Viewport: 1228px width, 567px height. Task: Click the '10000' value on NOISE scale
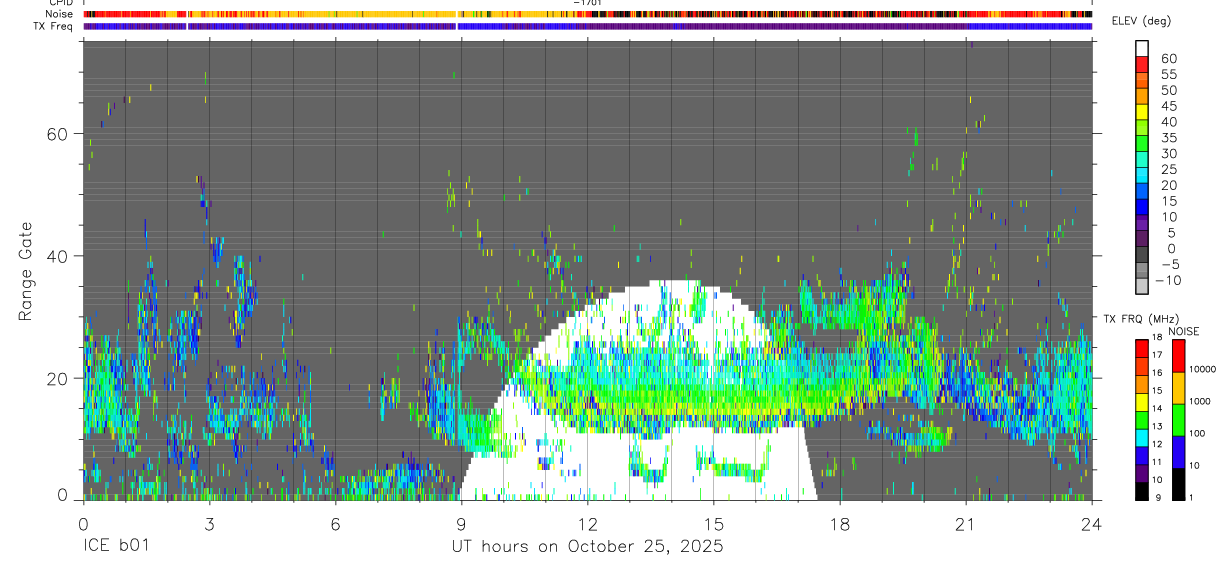(x=1202, y=369)
